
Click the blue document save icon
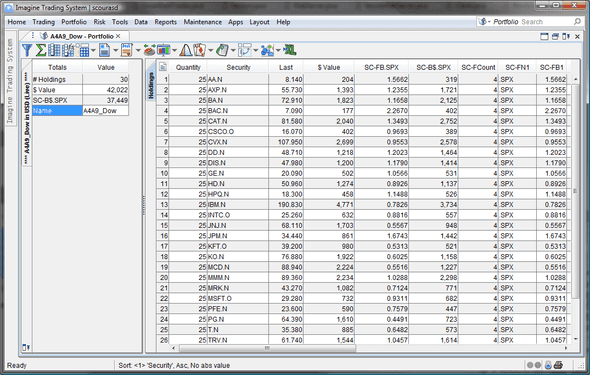click(x=105, y=50)
